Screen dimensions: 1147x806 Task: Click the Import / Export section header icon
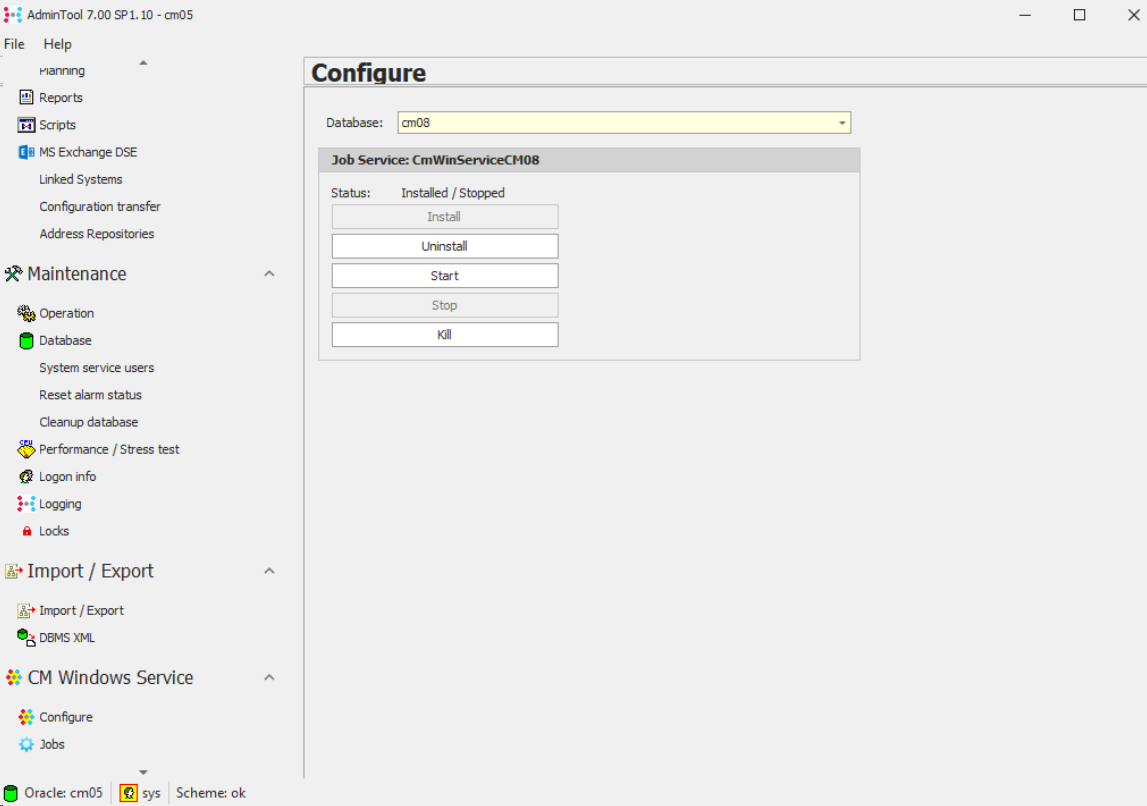[13, 571]
